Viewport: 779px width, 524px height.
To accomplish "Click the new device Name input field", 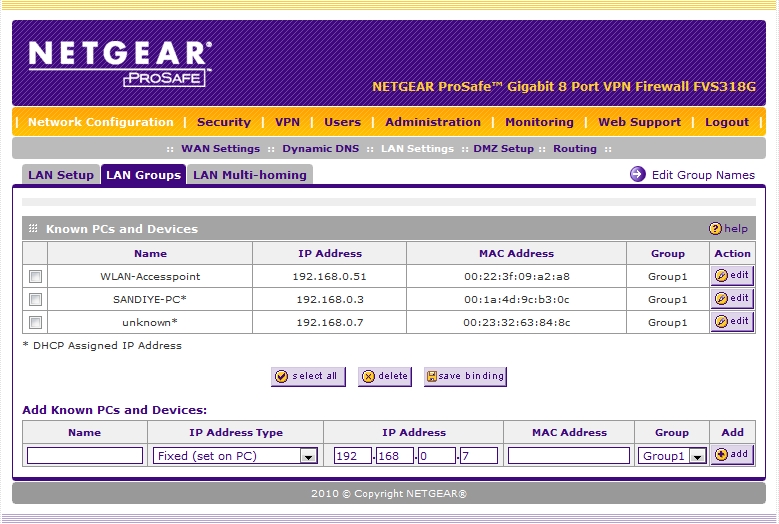I will pos(85,455).
